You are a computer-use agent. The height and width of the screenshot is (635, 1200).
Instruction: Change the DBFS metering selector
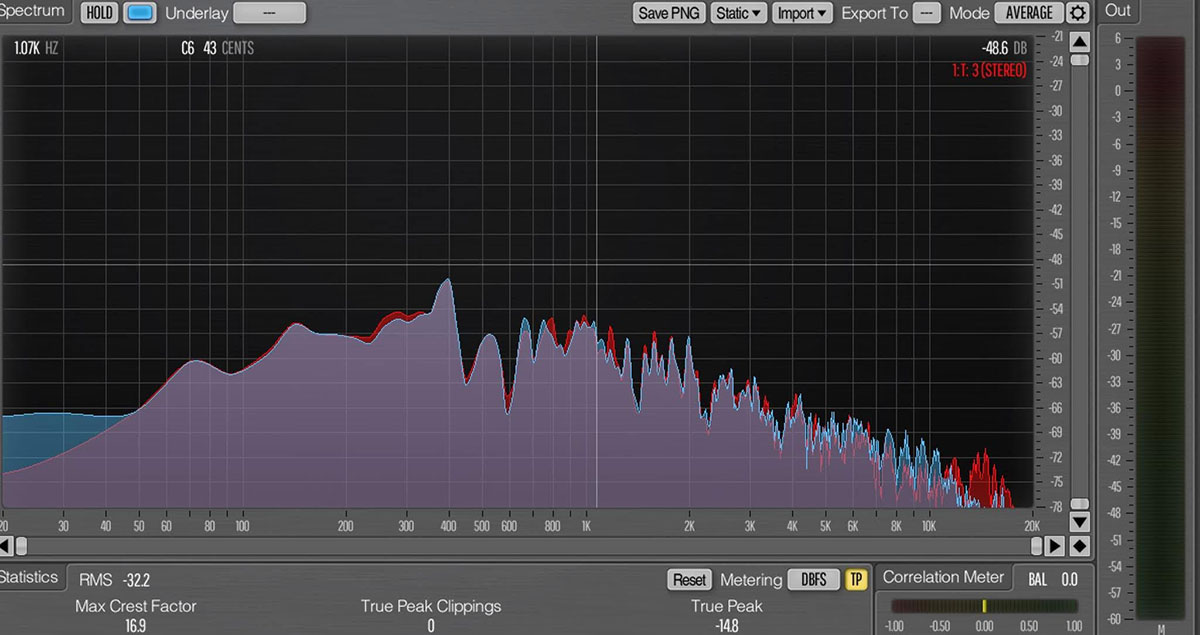[813, 580]
